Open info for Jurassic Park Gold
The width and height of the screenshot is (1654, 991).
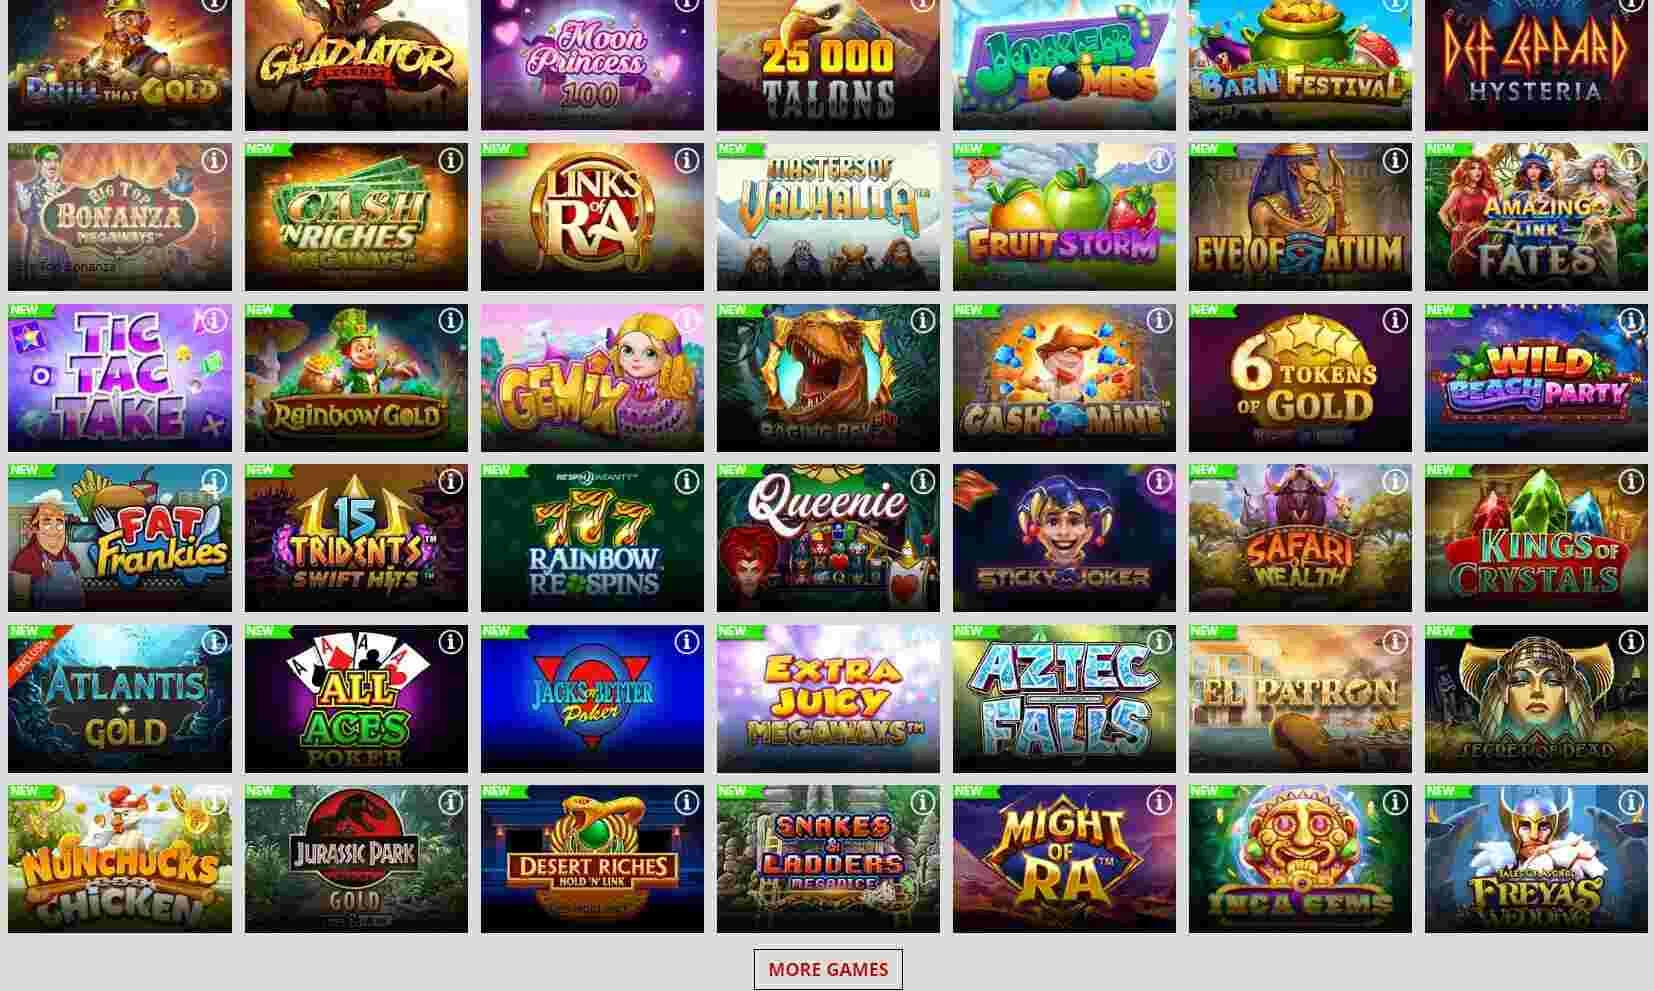(450, 802)
